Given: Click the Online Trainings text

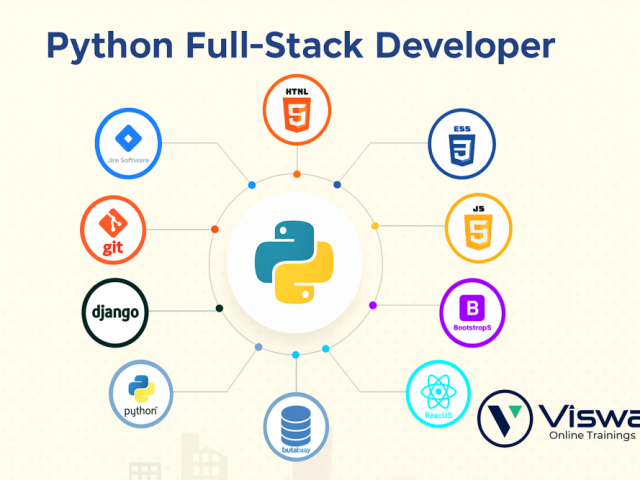Looking at the screenshot, I should [592, 436].
